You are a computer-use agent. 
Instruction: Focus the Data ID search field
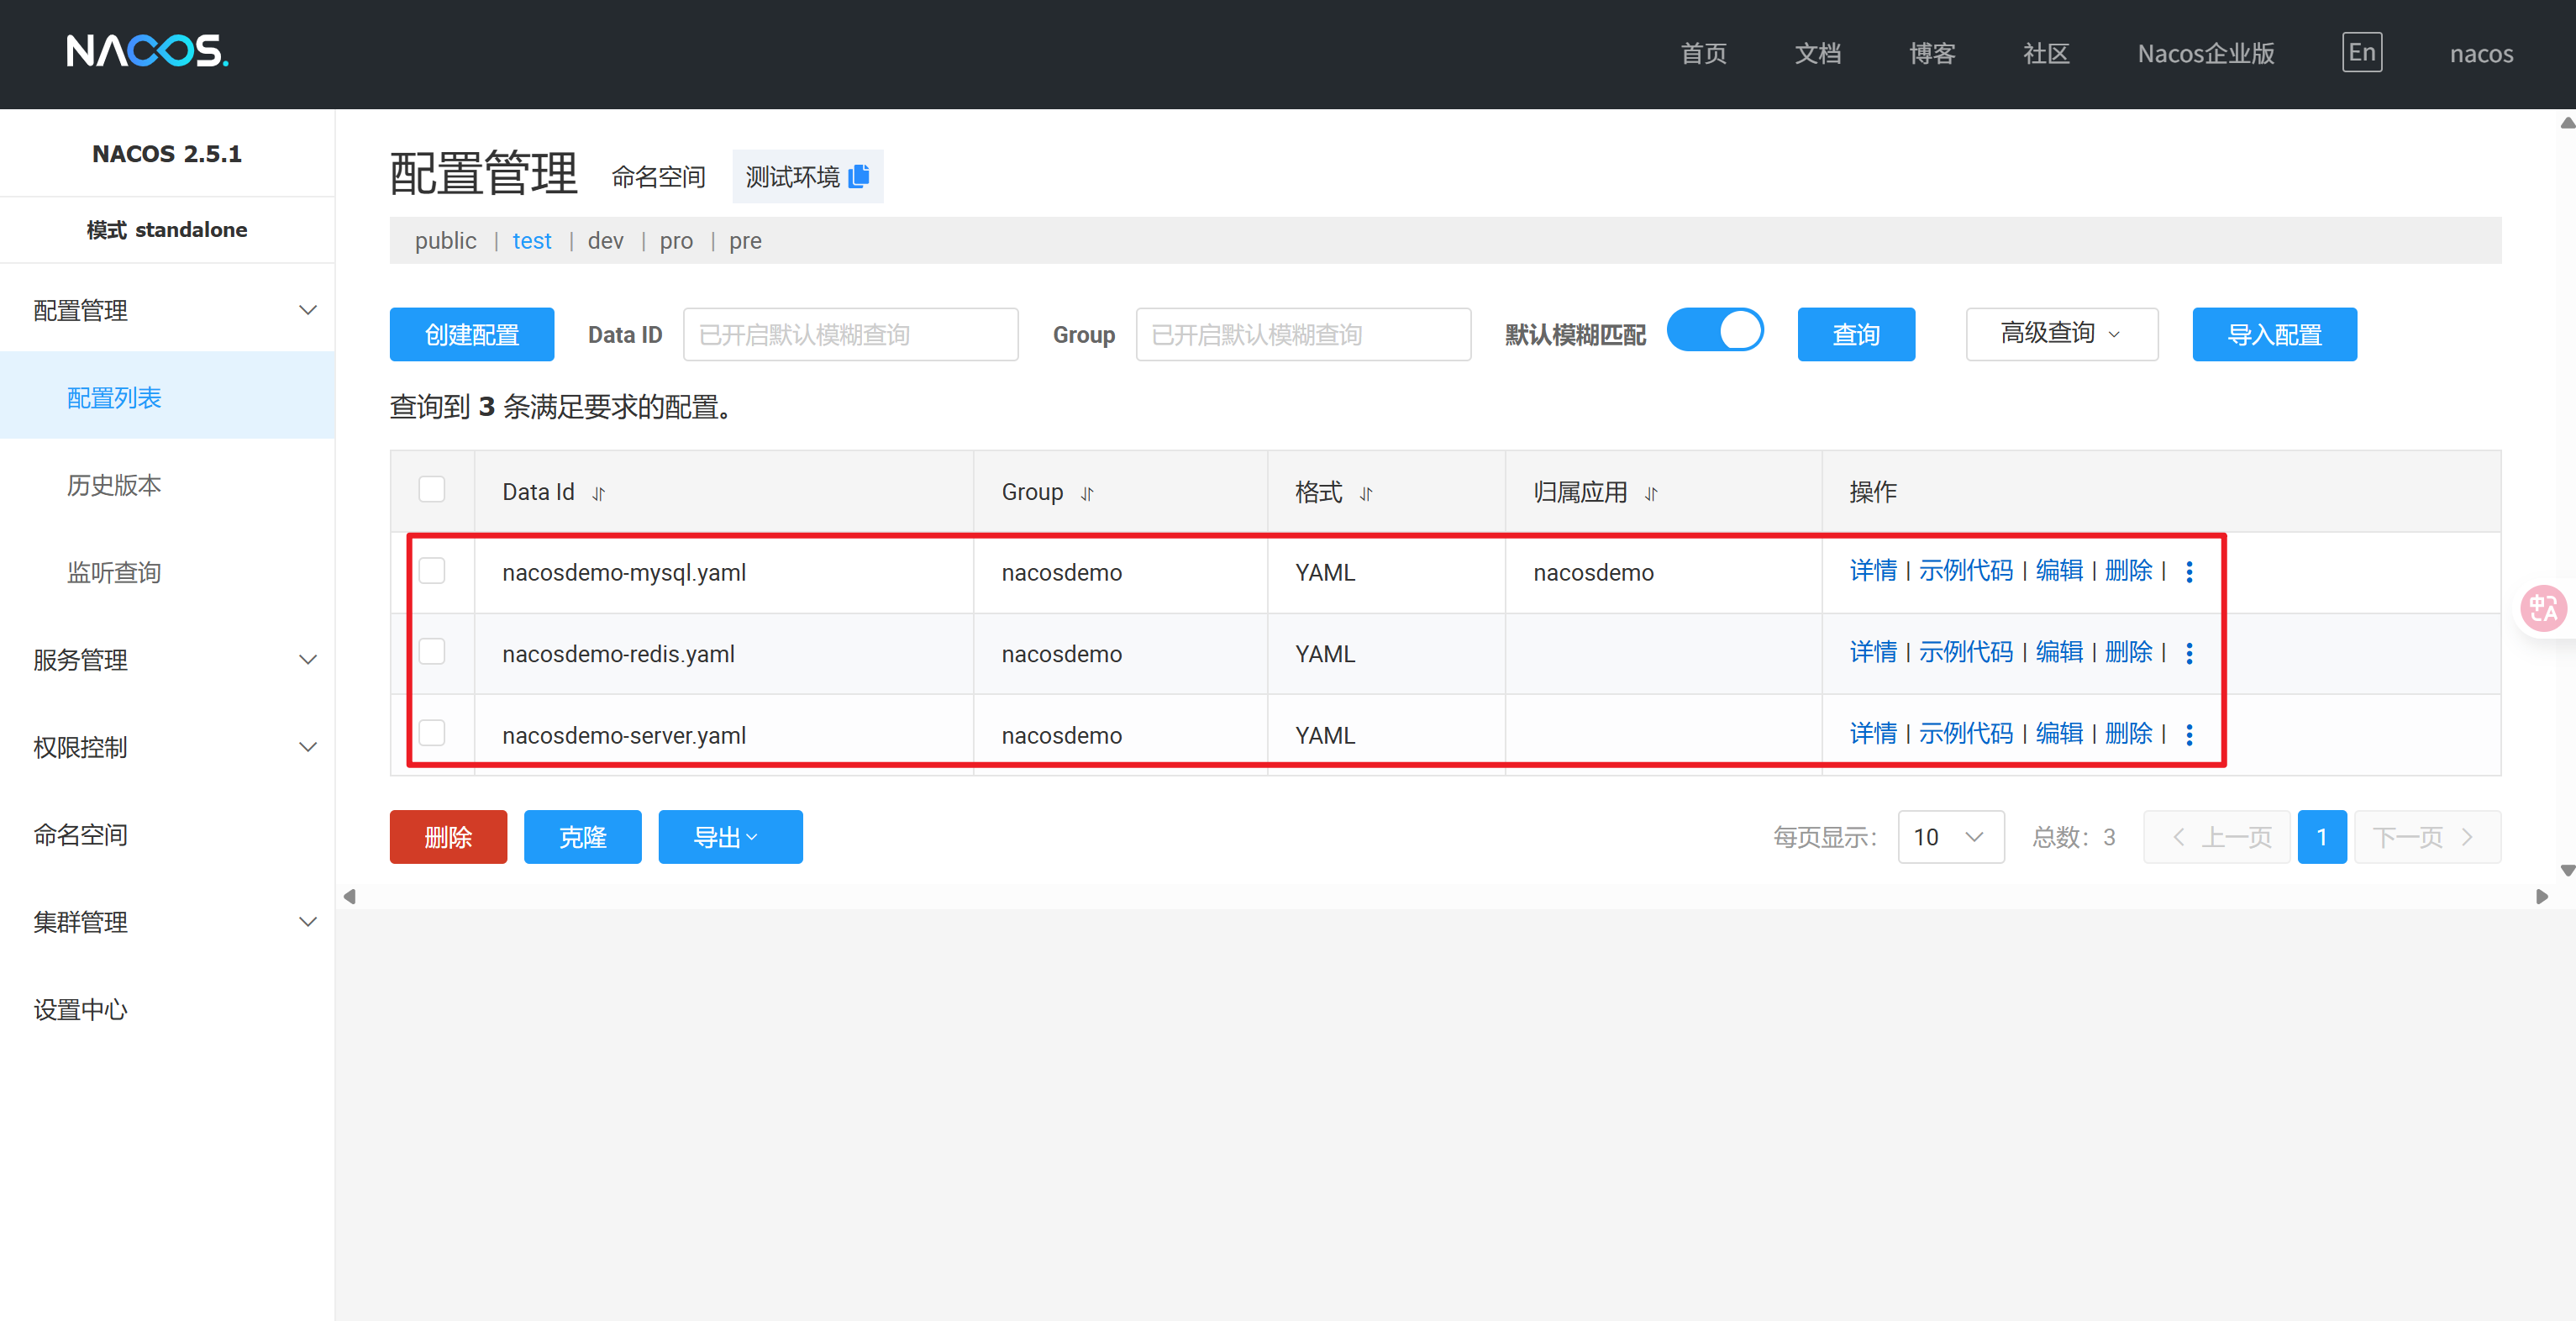(850, 334)
